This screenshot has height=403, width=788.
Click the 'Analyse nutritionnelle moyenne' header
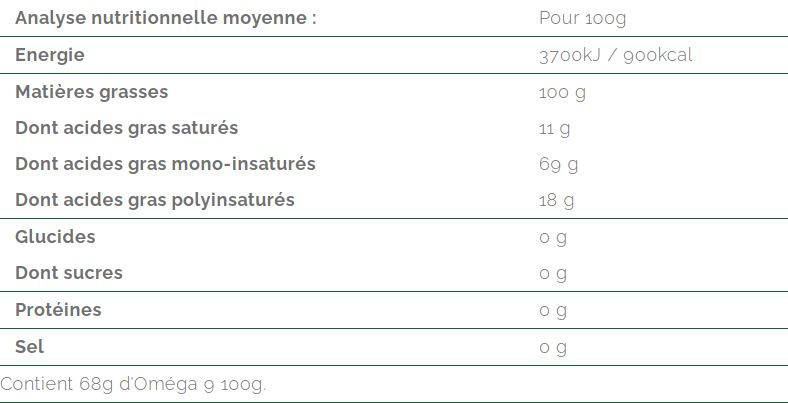pos(165,19)
